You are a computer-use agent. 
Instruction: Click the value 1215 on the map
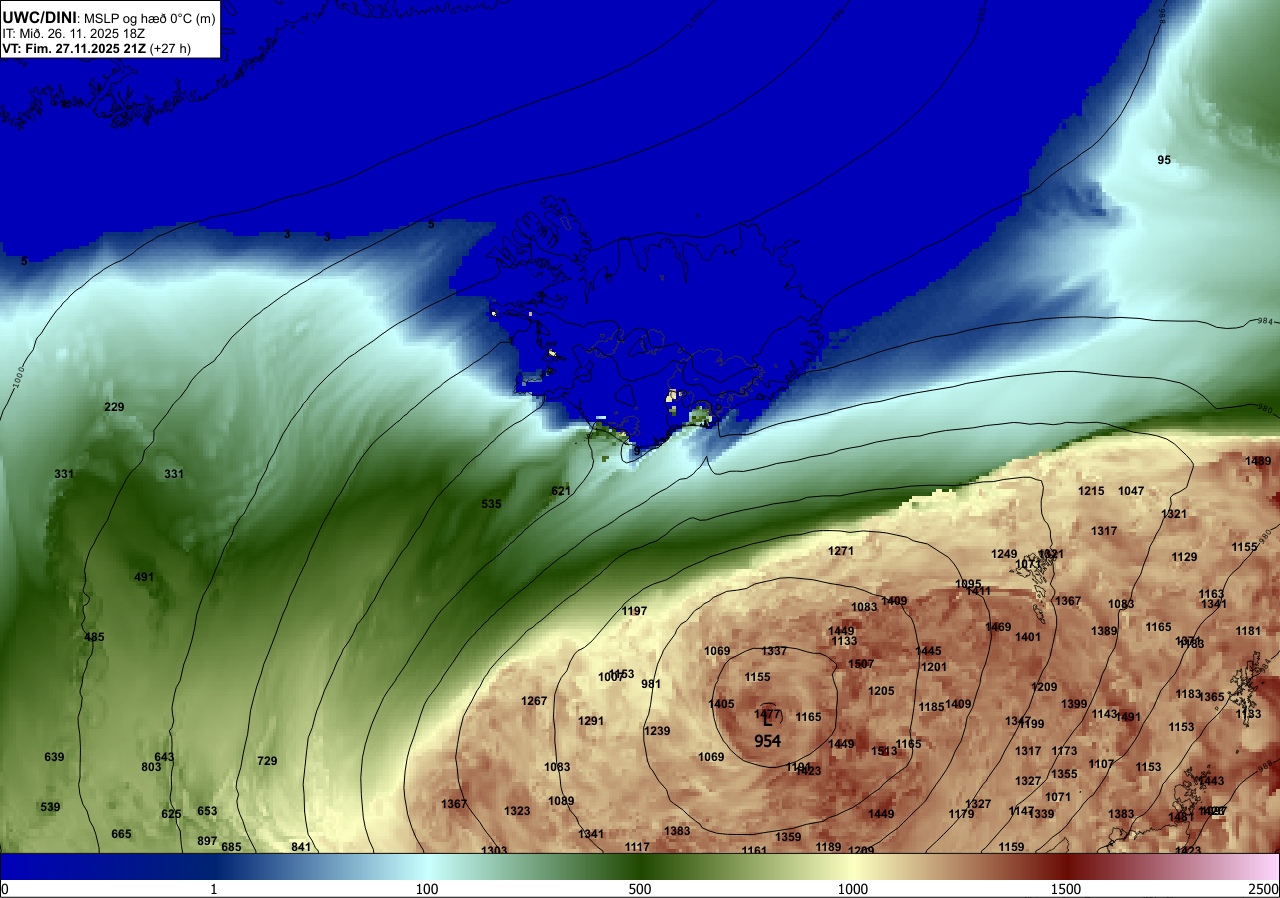1091,491
